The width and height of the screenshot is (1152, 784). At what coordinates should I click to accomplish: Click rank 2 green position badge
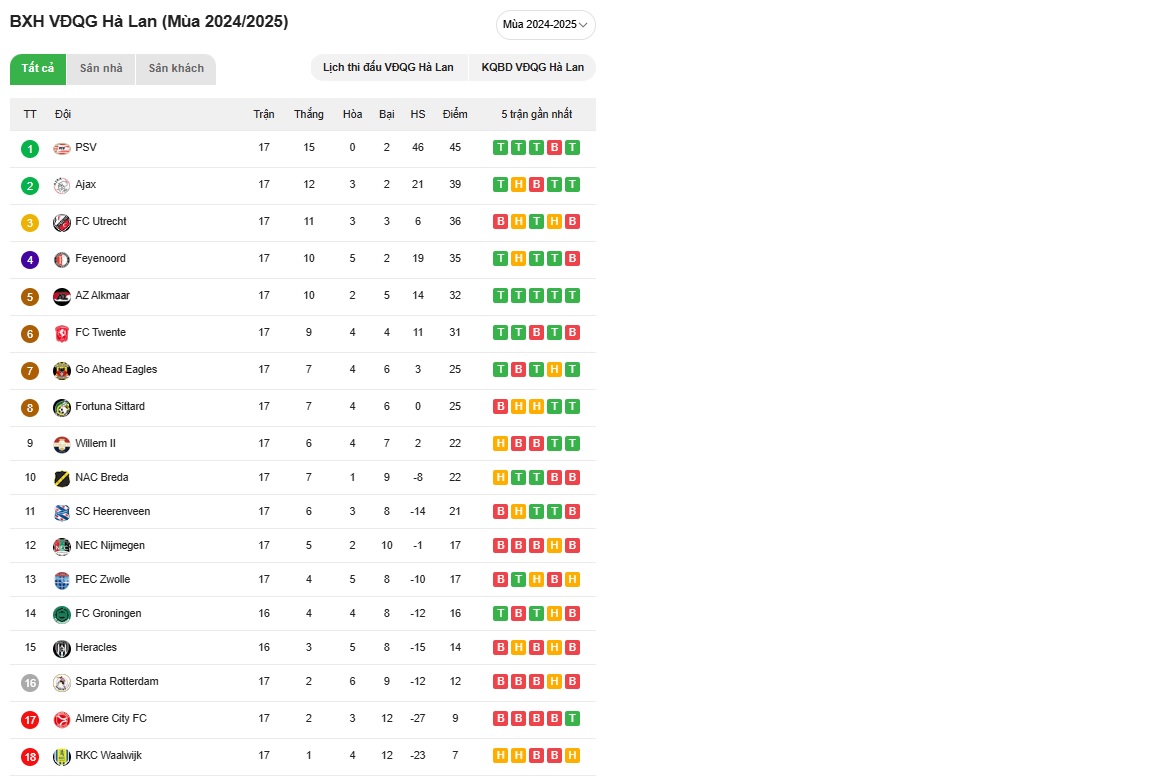pos(30,186)
